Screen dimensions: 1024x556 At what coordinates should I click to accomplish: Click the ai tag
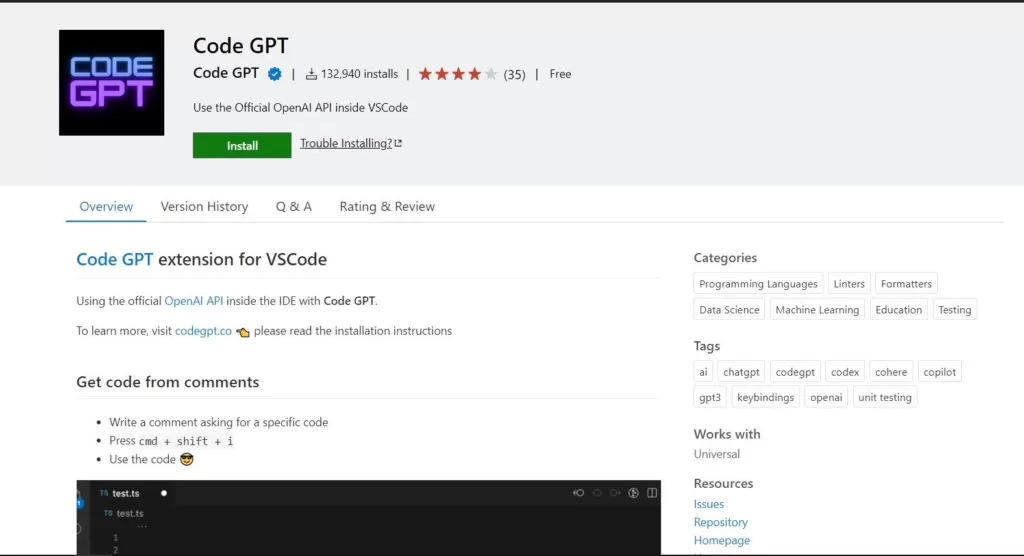[703, 372]
